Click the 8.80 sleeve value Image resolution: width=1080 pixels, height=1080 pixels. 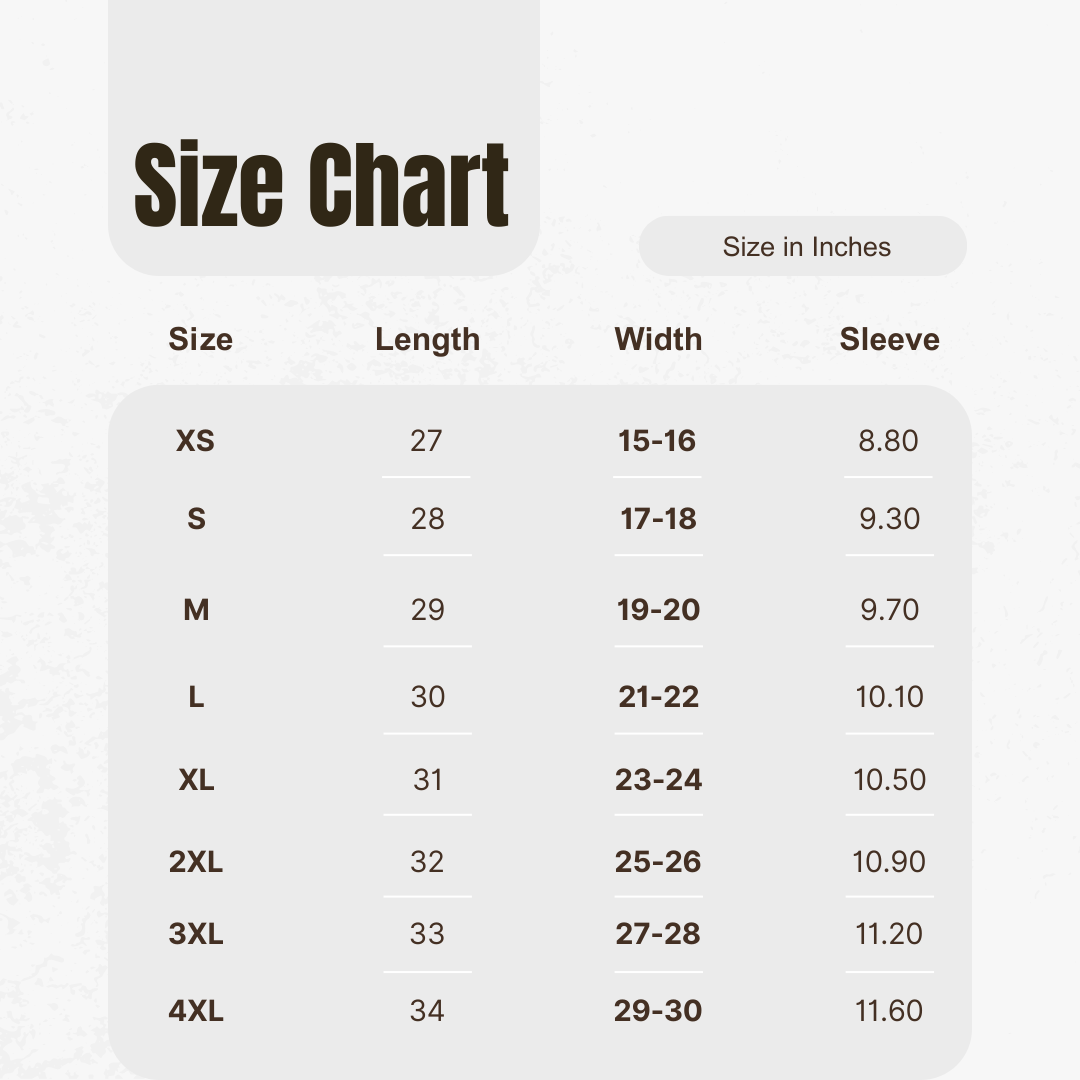(889, 441)
